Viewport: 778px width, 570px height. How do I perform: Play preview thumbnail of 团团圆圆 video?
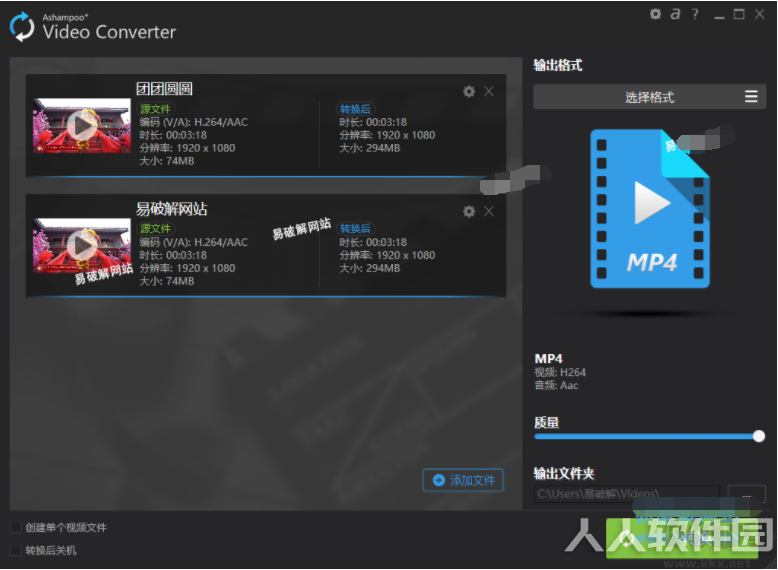tap(82, 126)
